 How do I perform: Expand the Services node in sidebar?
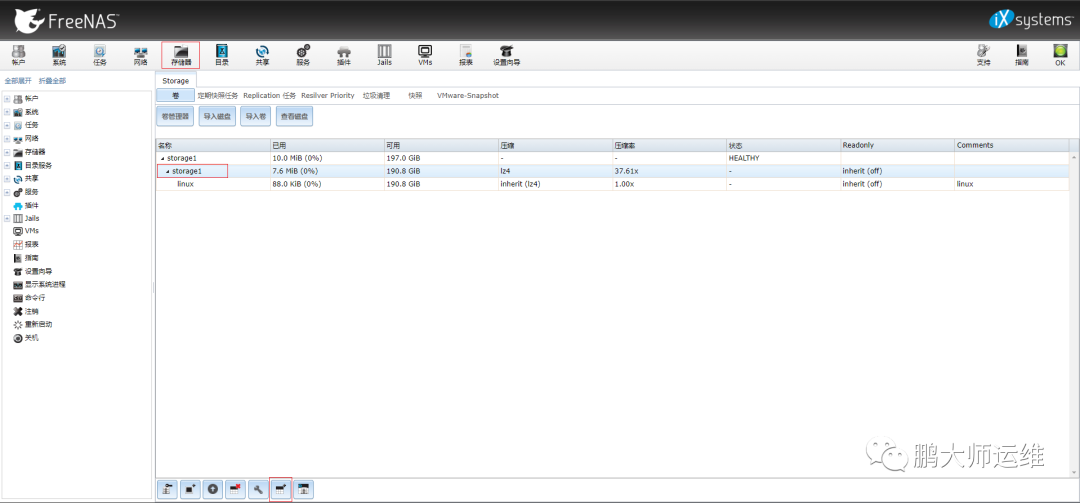7,192
